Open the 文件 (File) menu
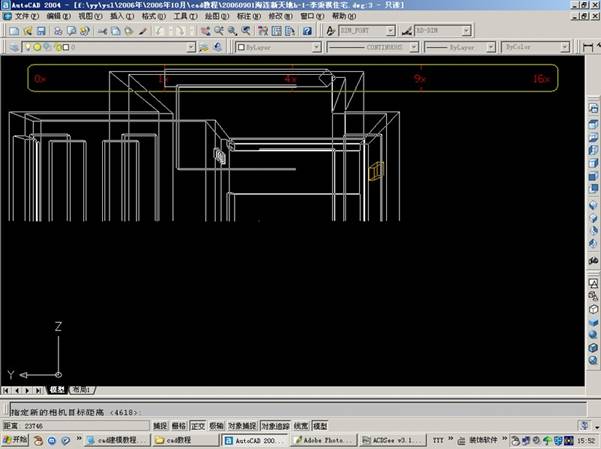The image size is (601, 449). (24, 17)
